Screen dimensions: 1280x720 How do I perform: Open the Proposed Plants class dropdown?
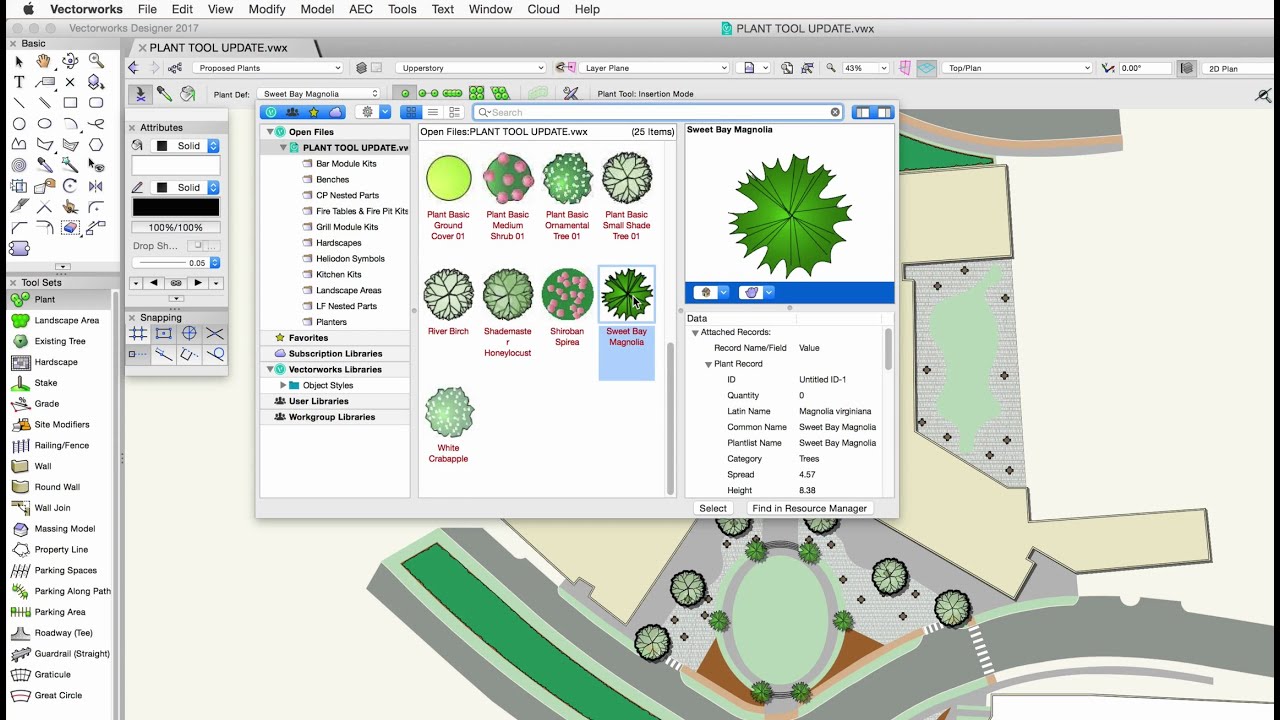(268, 68)
